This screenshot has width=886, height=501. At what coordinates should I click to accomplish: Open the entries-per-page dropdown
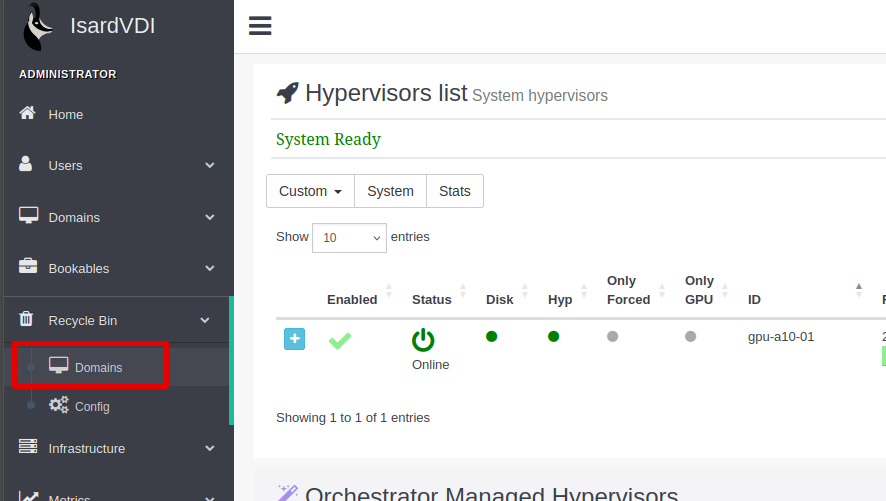[349, 238]
